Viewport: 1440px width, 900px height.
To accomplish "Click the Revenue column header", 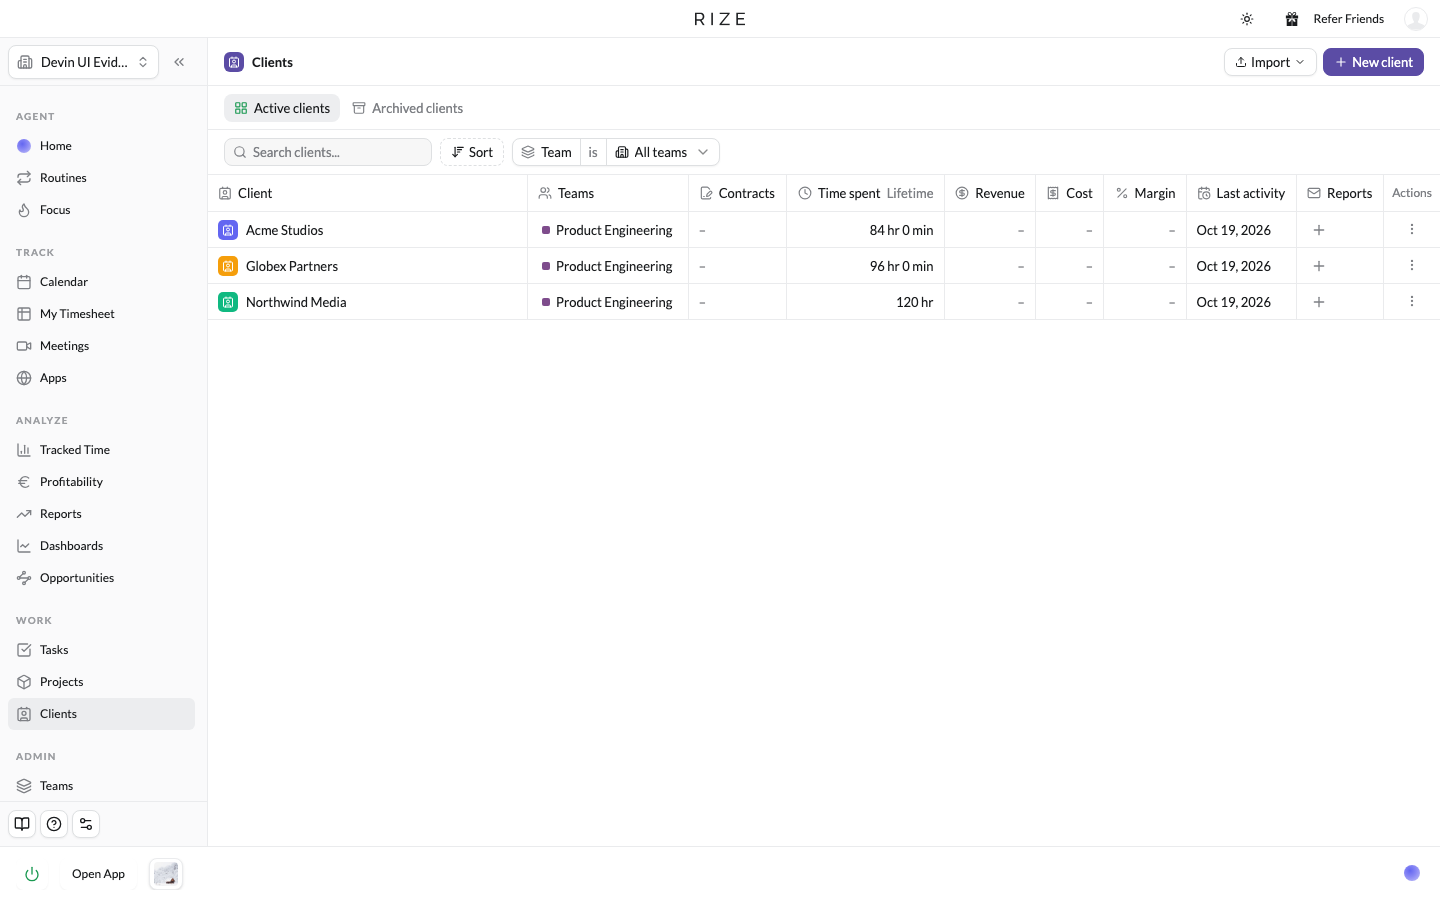I will point(990,193).
